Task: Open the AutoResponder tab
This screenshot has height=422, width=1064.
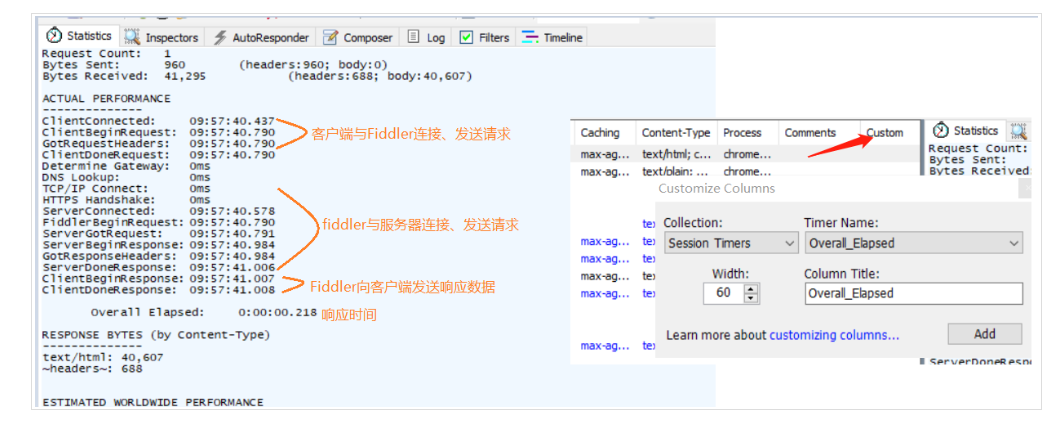Action: coord(262,37)
